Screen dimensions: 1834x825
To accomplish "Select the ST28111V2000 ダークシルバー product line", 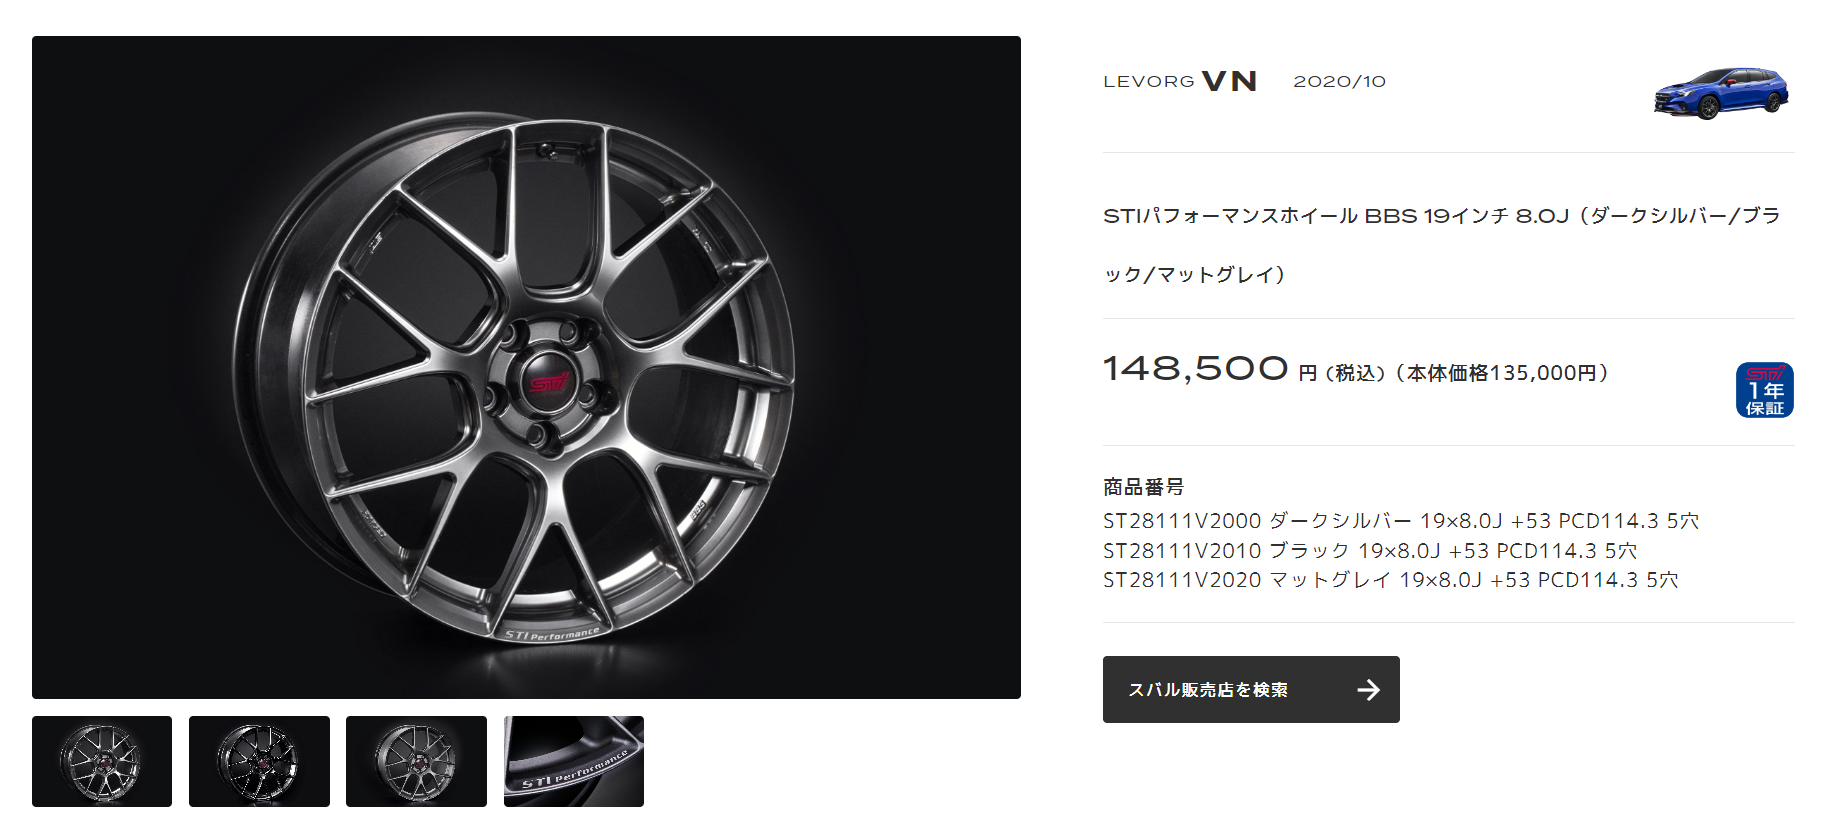I will [x=1401, y=521].
